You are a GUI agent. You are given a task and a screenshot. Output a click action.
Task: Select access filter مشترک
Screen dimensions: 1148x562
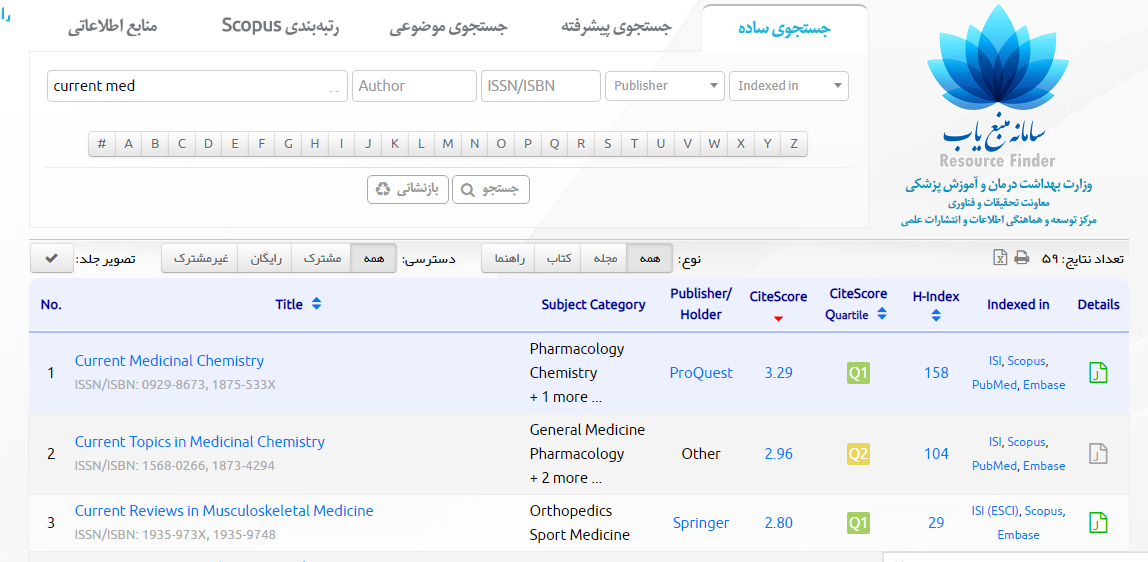pyautogui.click(x=322, y=258)
